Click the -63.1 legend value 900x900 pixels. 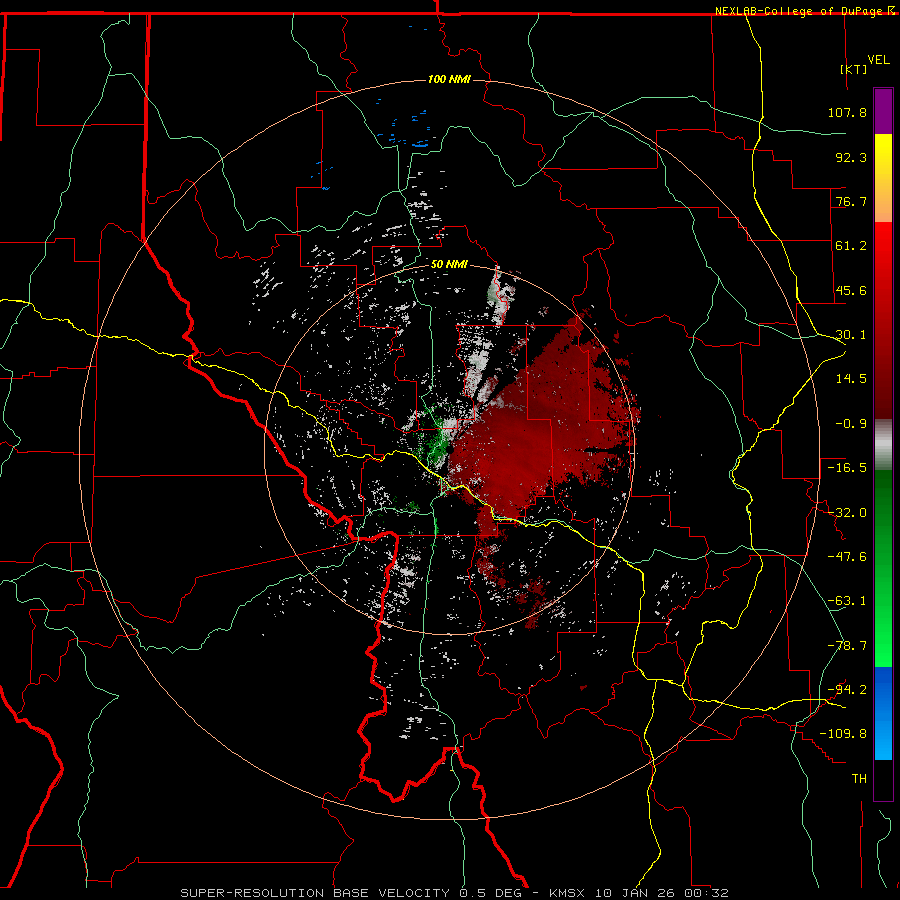click(847, 601)
